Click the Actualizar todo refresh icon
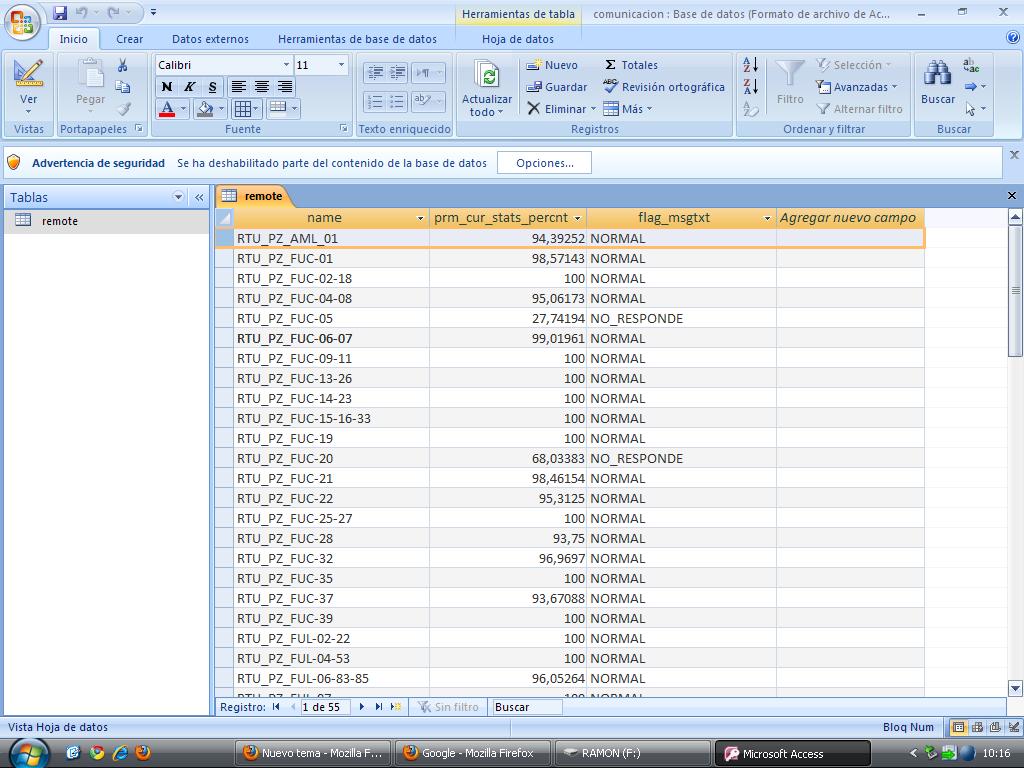Screen dimensions: 1024x768 (x=487, y=76)
